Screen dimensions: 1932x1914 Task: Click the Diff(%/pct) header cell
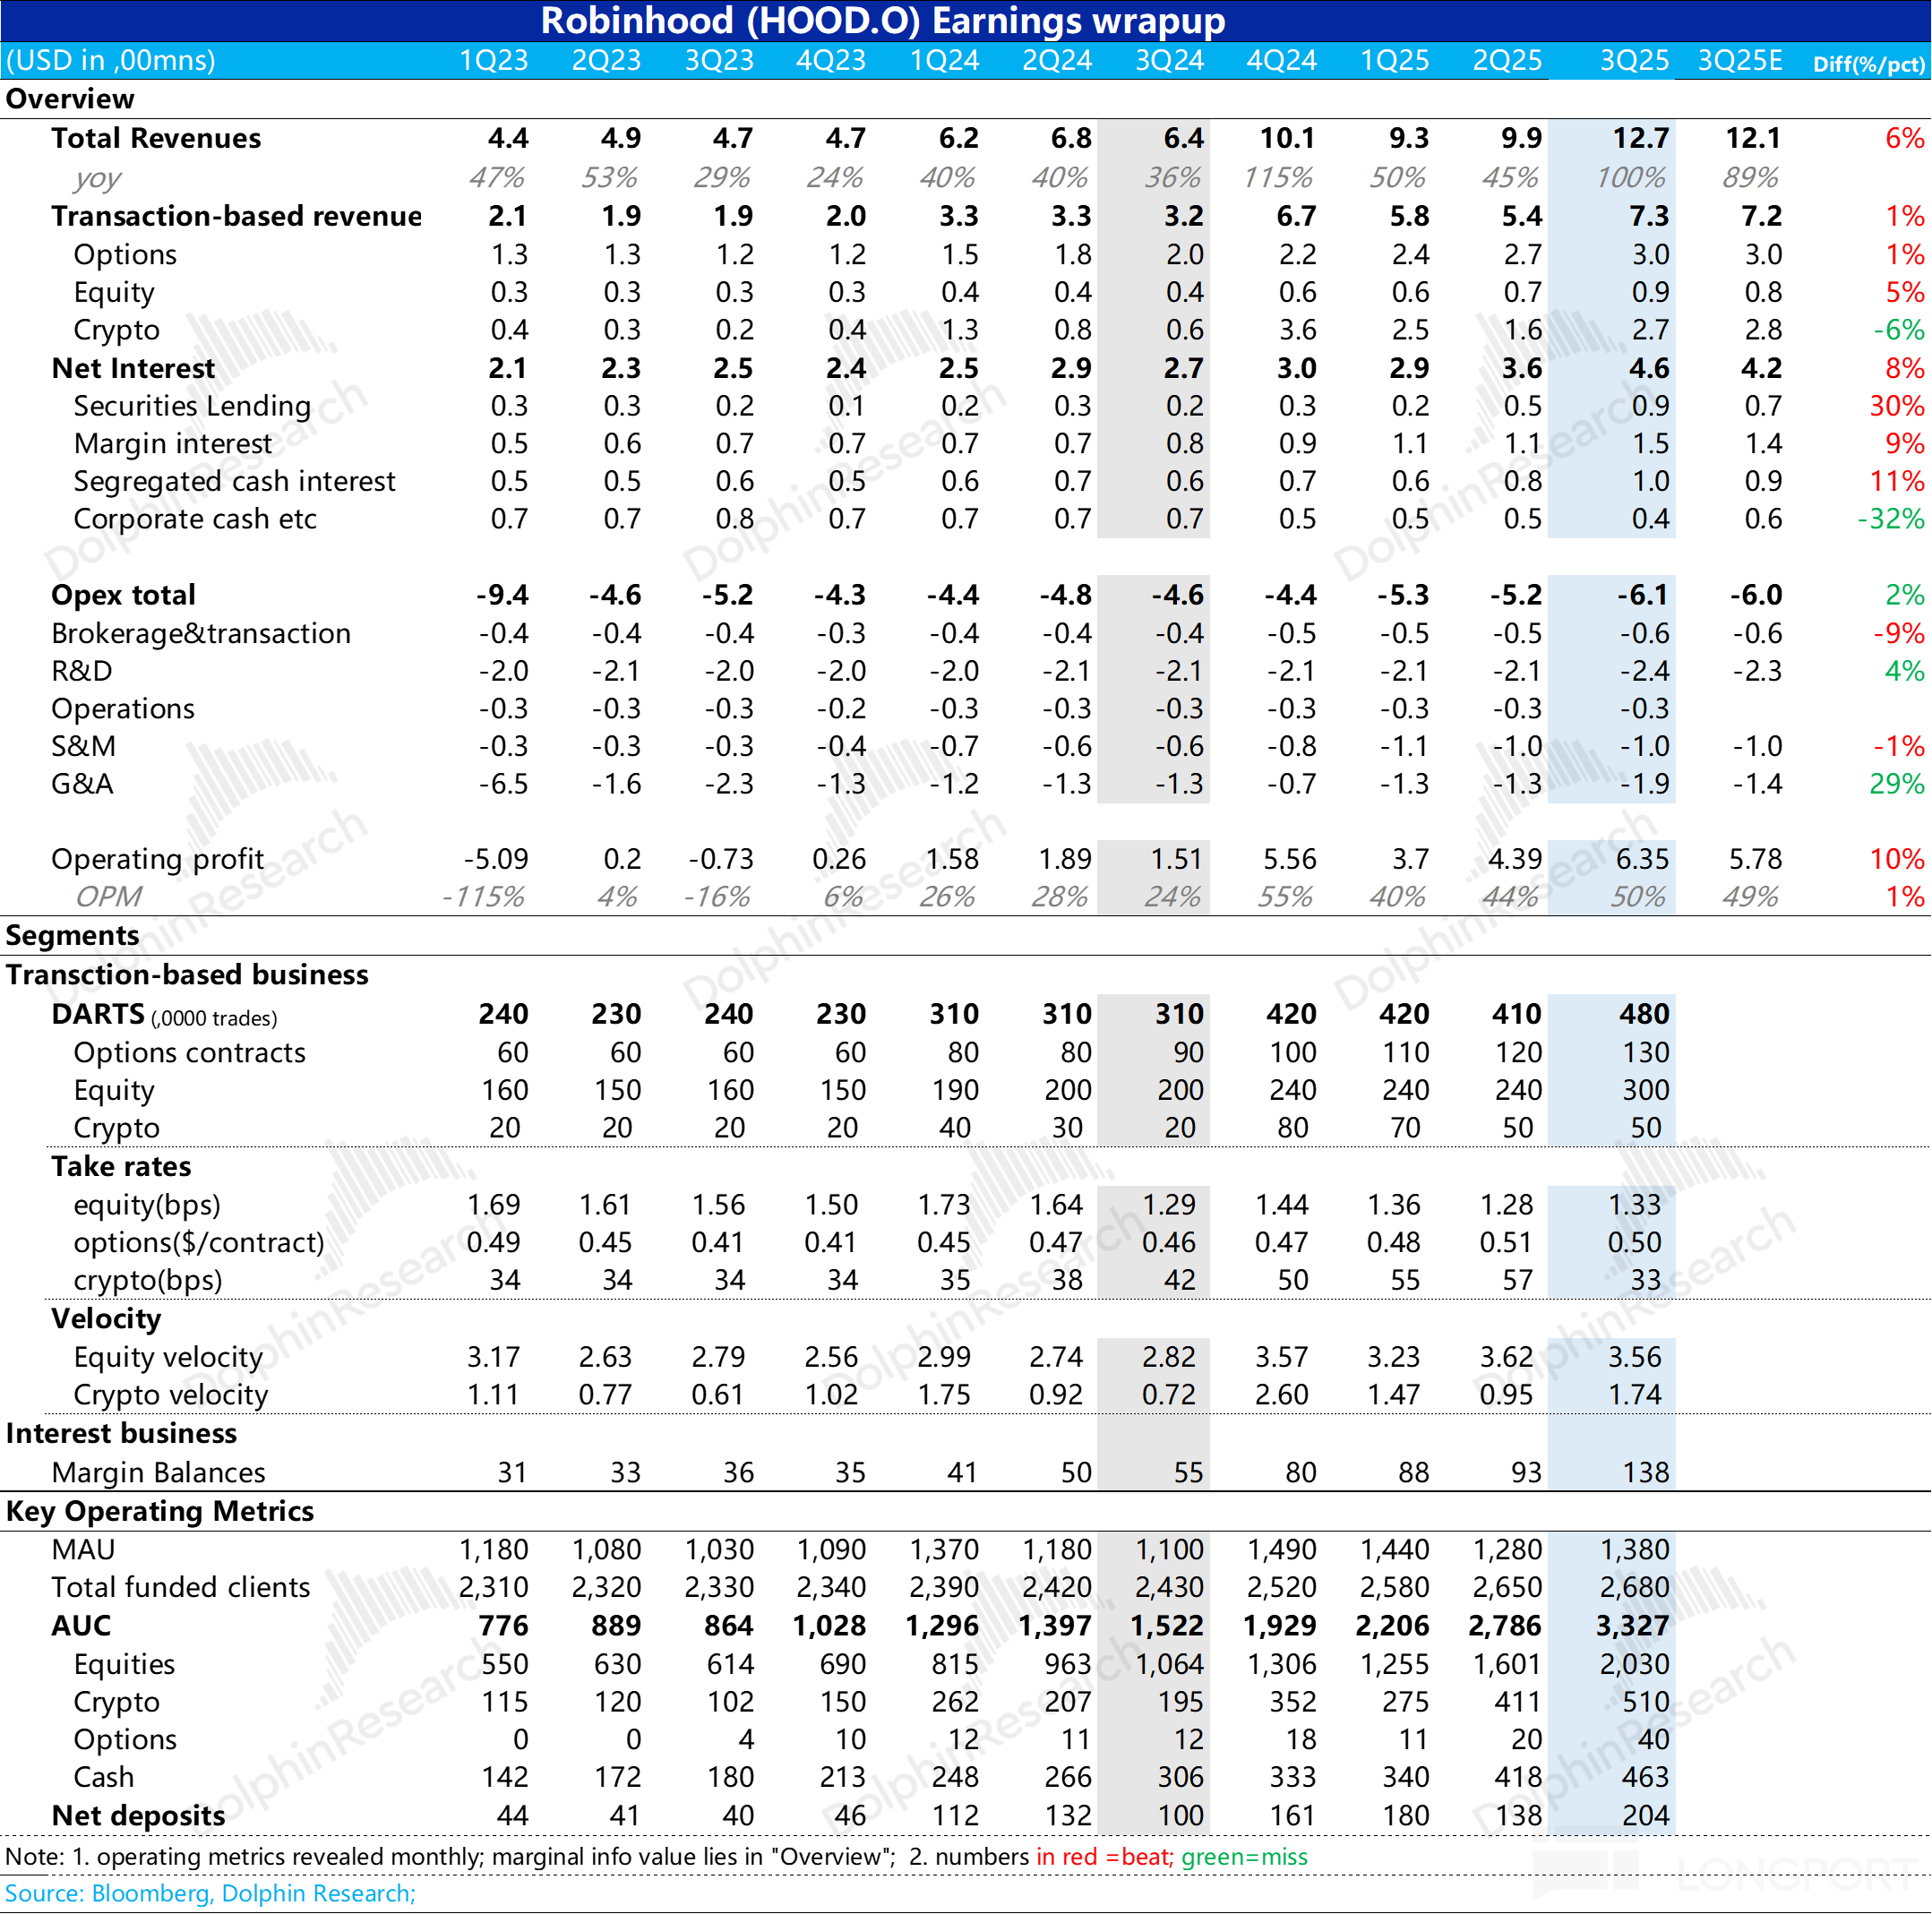tap(1868, 64)
